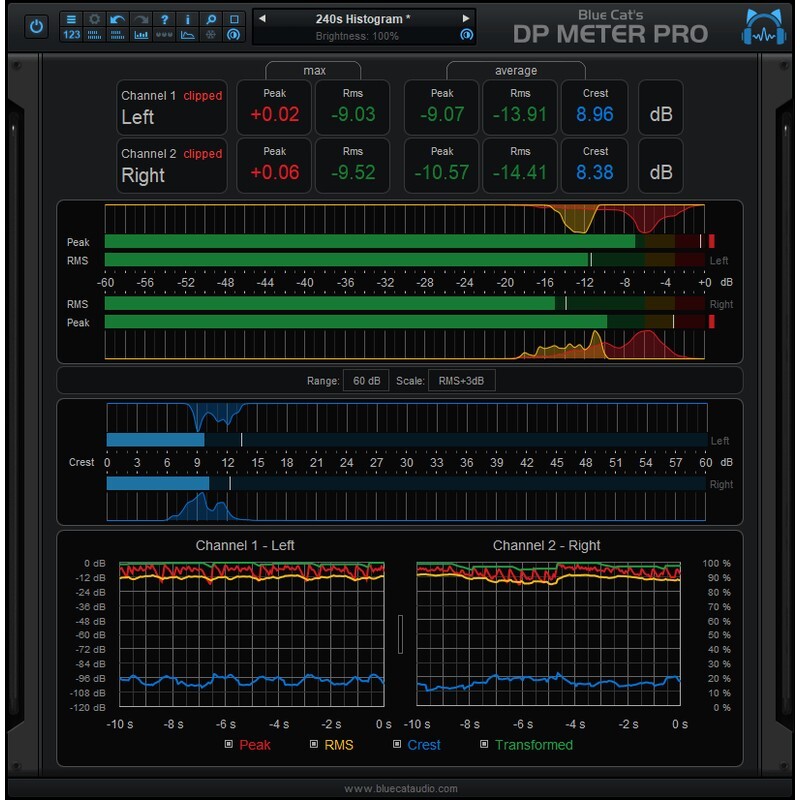Enable the Peak curve legend checkbox
This screenshot has height=800, width=800.
(x=228, y=744)
